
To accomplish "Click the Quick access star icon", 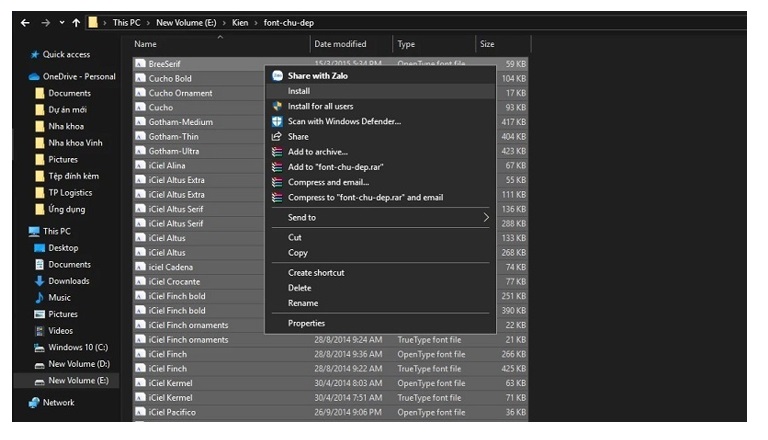I will [x=34, y=54].
